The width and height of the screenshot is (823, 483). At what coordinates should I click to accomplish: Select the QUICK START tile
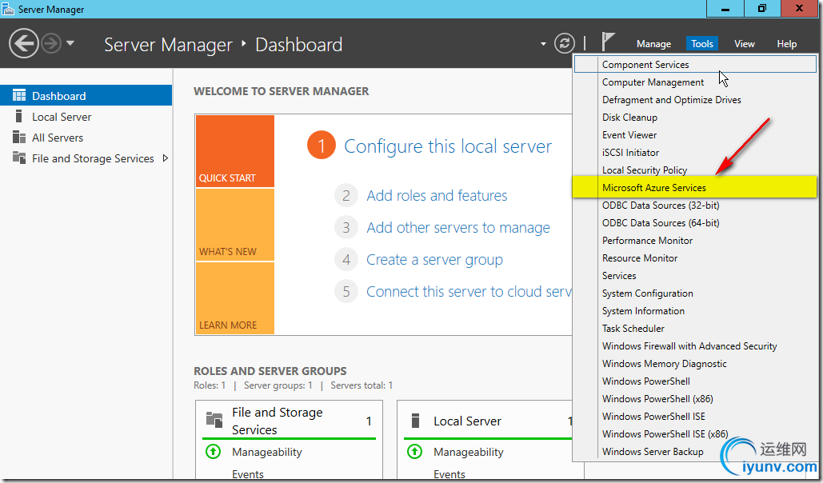(235, 151)
